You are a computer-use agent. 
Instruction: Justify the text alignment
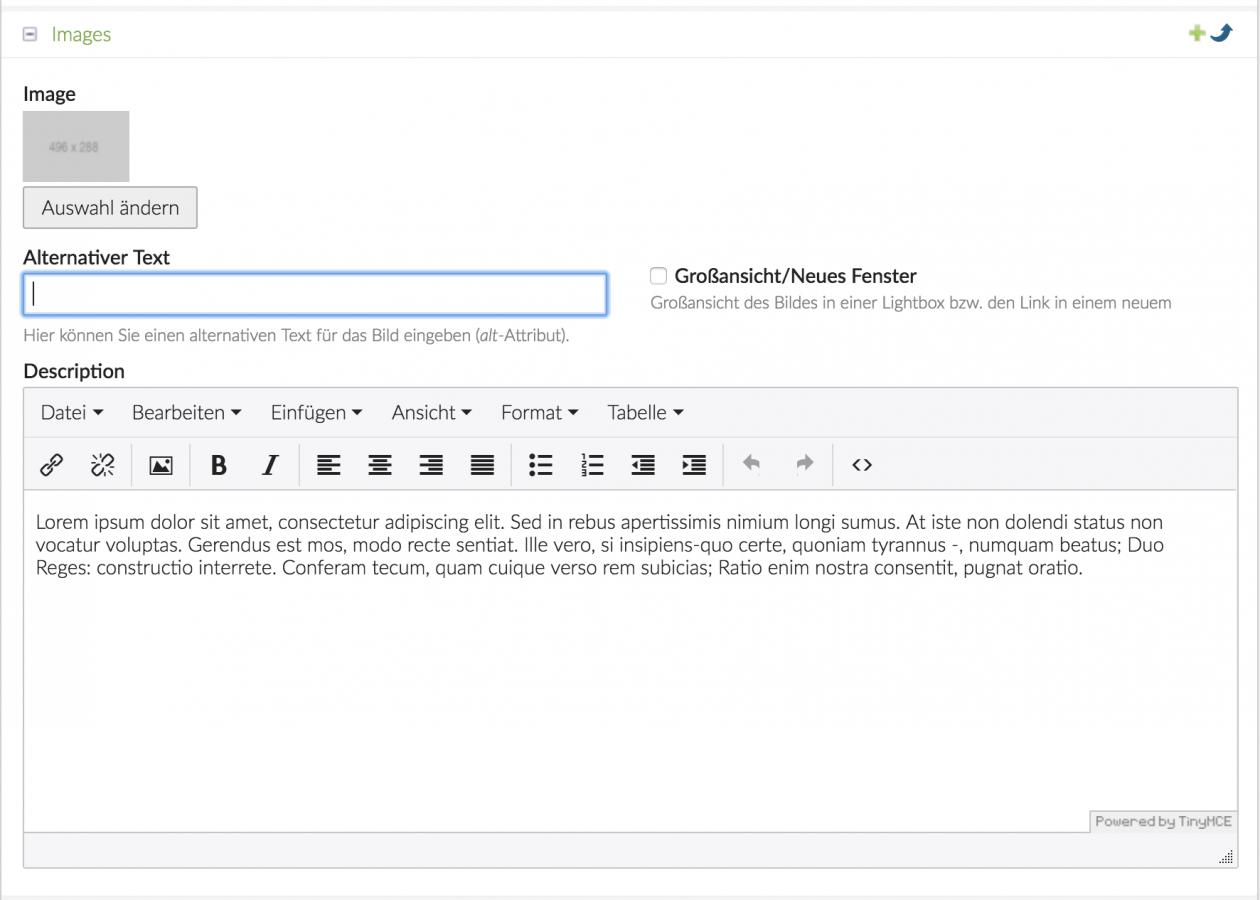[x=483, y=464]
